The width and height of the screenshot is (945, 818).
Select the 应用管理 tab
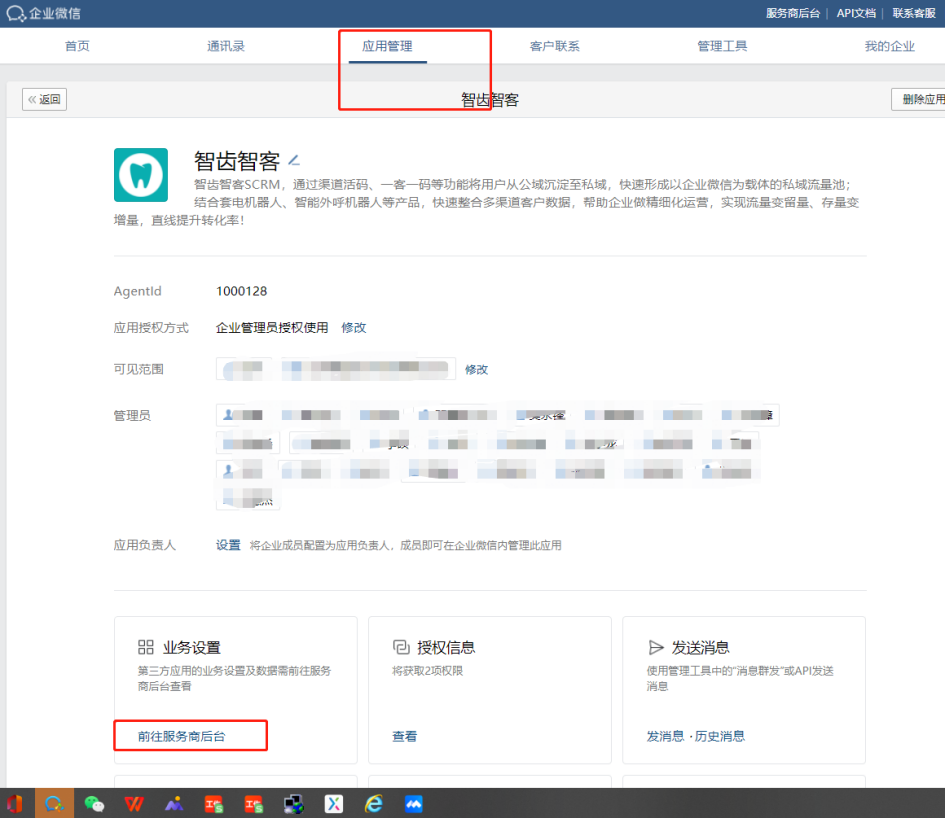click(x=388, y=46)
